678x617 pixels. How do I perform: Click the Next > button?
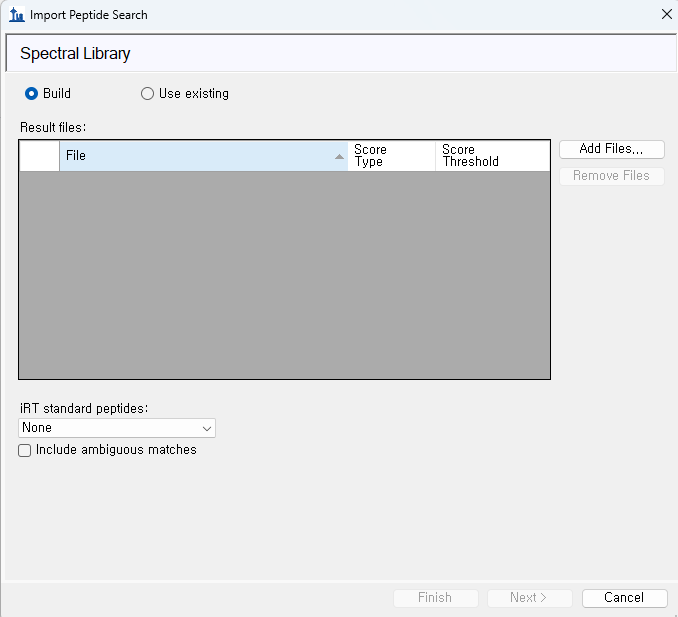tap(529, 598)
